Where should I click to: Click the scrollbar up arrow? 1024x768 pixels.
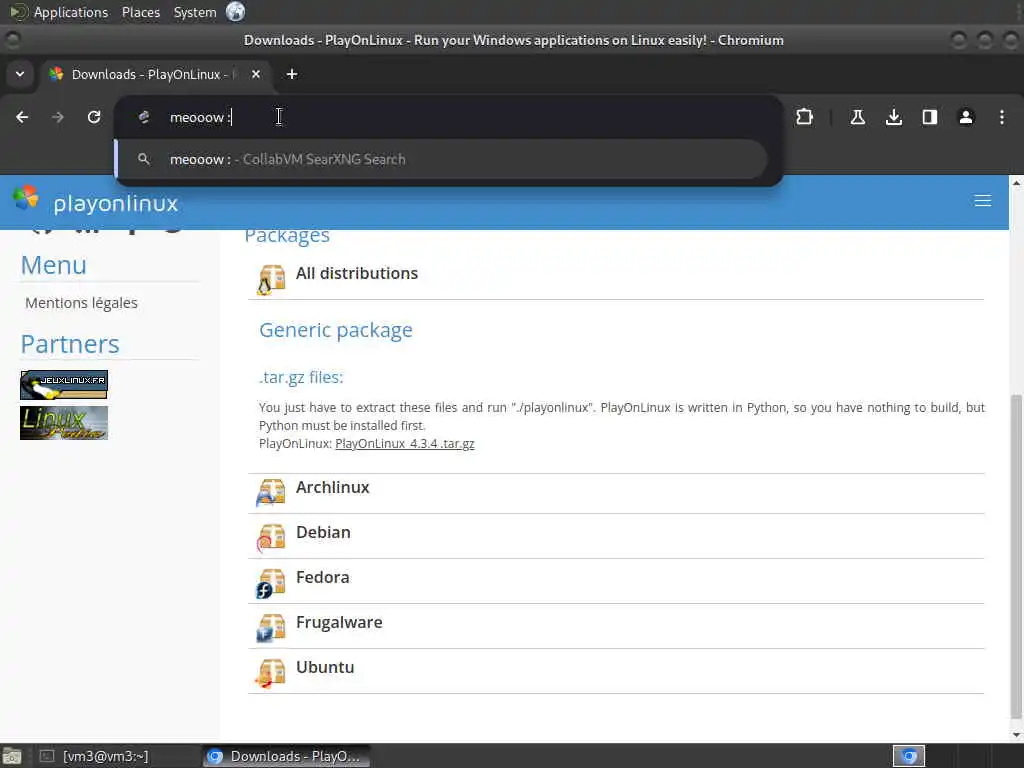click(1016, 183)
